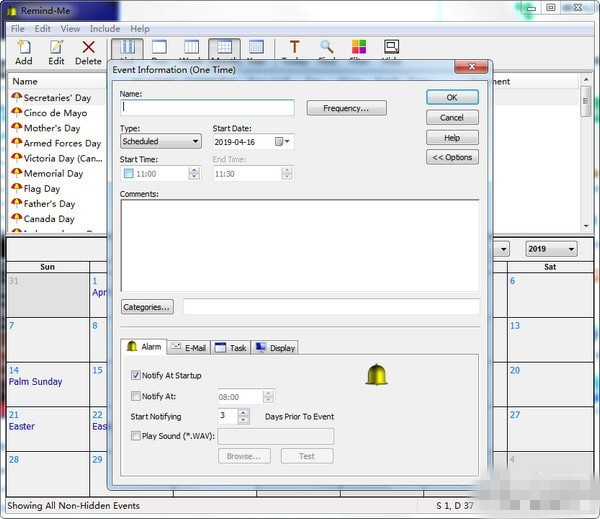Open the Include menu

[104, 29]
